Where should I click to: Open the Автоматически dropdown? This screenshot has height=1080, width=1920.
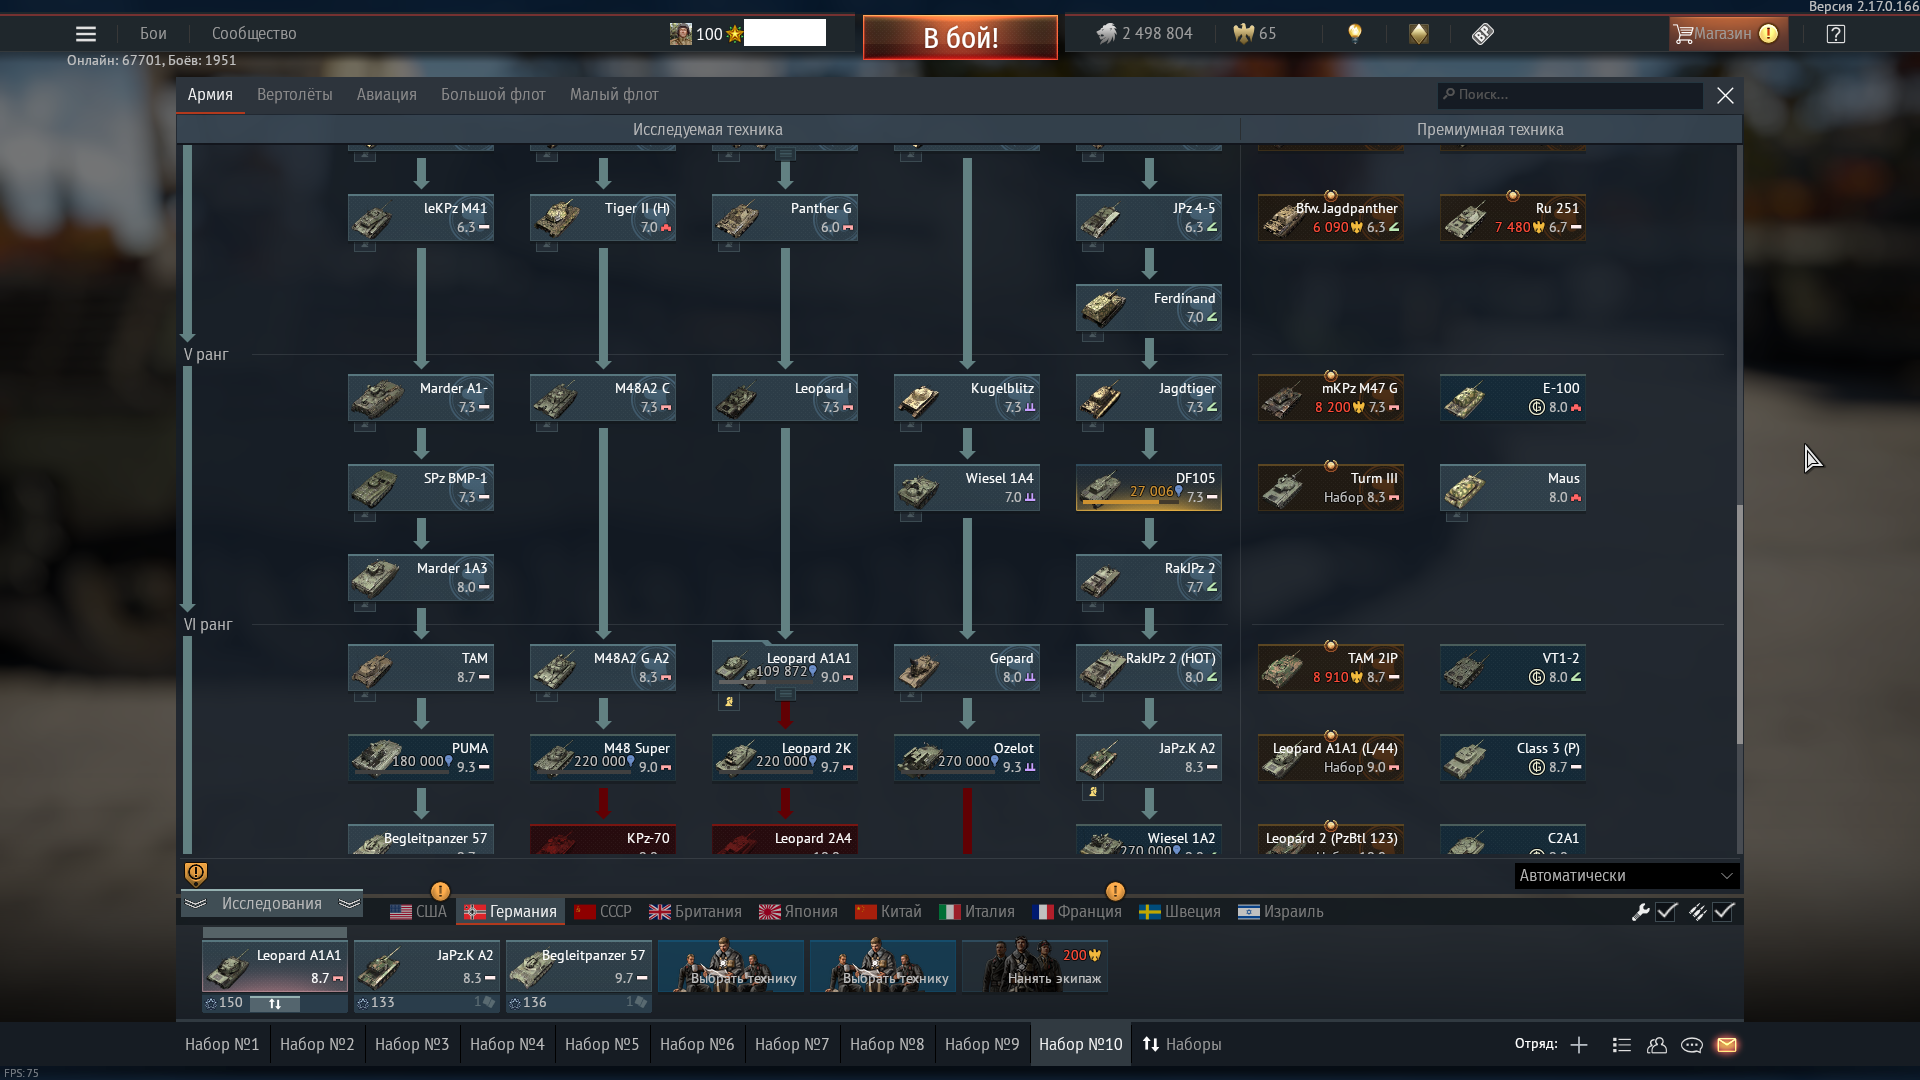point(1626,876)
